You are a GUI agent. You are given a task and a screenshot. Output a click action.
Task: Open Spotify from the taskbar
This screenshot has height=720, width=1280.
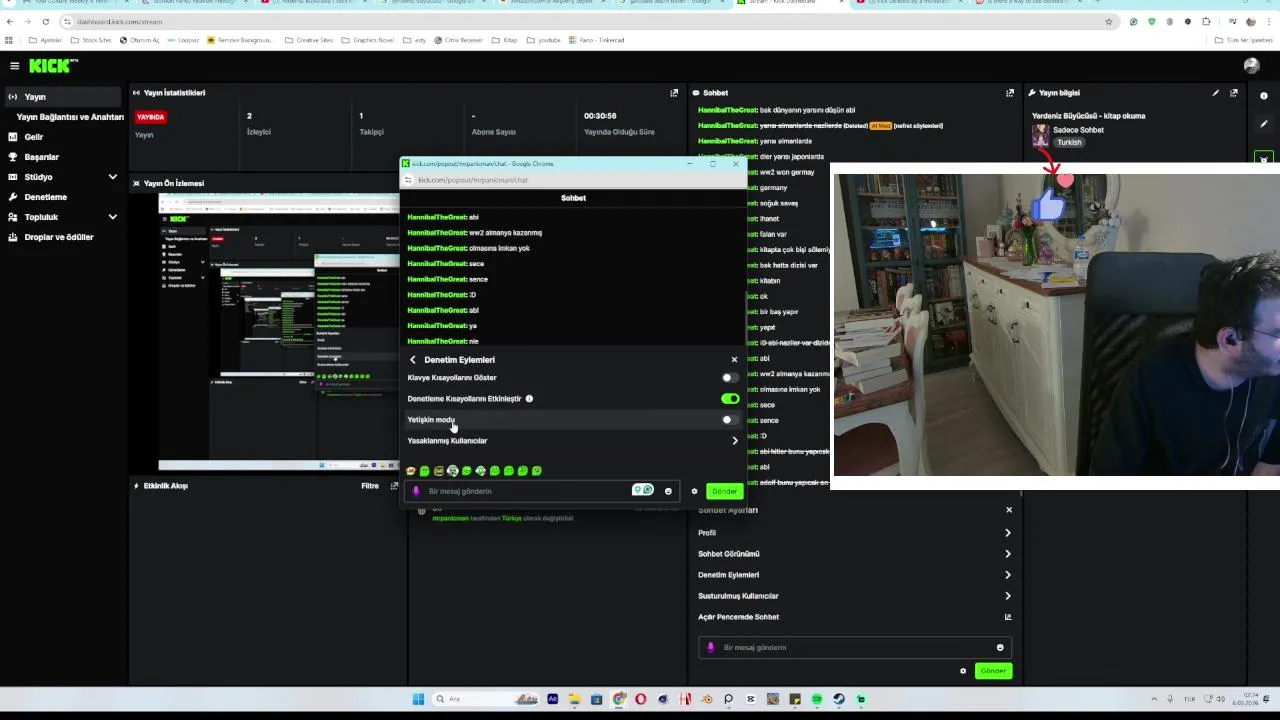click(x=817, y=699)
